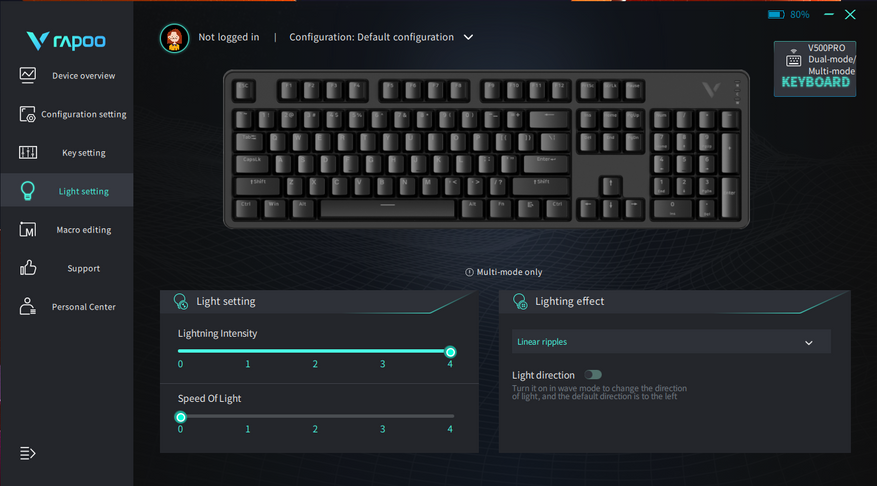The width and height of the screenshot is (877, 486).
Task: Select the Light setting bulb icon
Action: [x=27, y=191]
